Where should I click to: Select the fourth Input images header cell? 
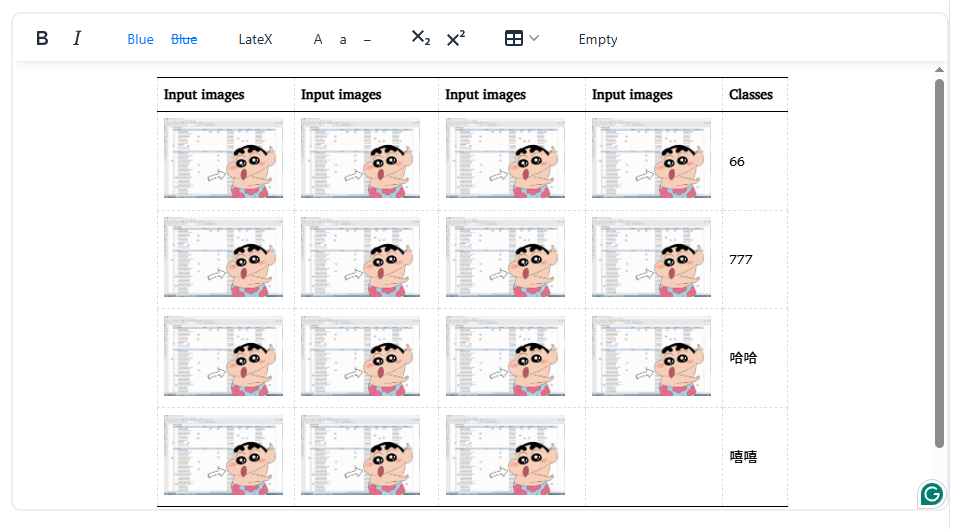point(654,94)
